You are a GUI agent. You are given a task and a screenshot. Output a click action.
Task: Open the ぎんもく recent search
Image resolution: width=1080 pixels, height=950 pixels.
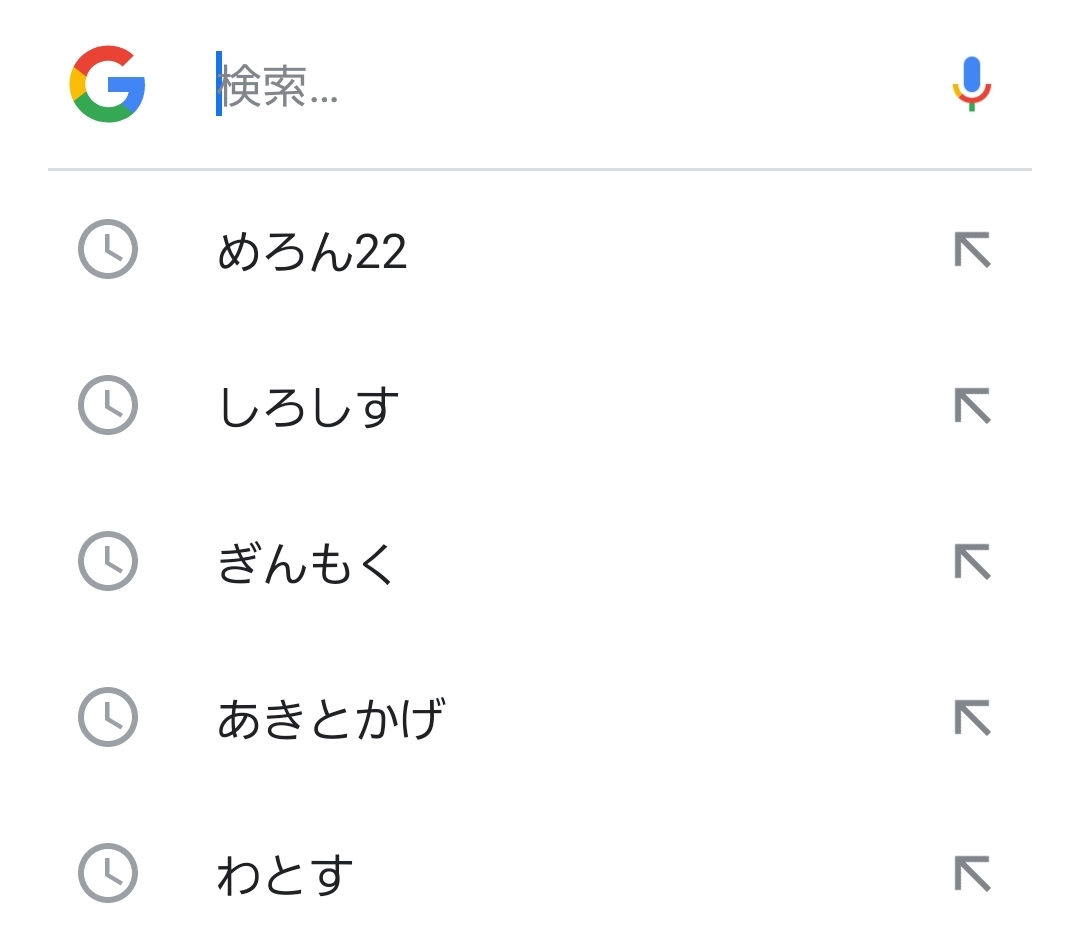point(306,563)
